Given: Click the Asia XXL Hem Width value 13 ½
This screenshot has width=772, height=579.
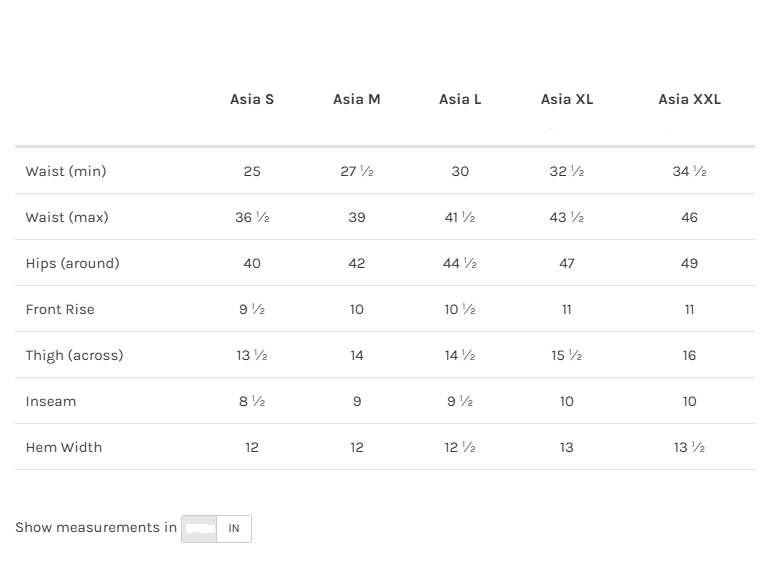Looking at the screenshot, I should [689, 447].
